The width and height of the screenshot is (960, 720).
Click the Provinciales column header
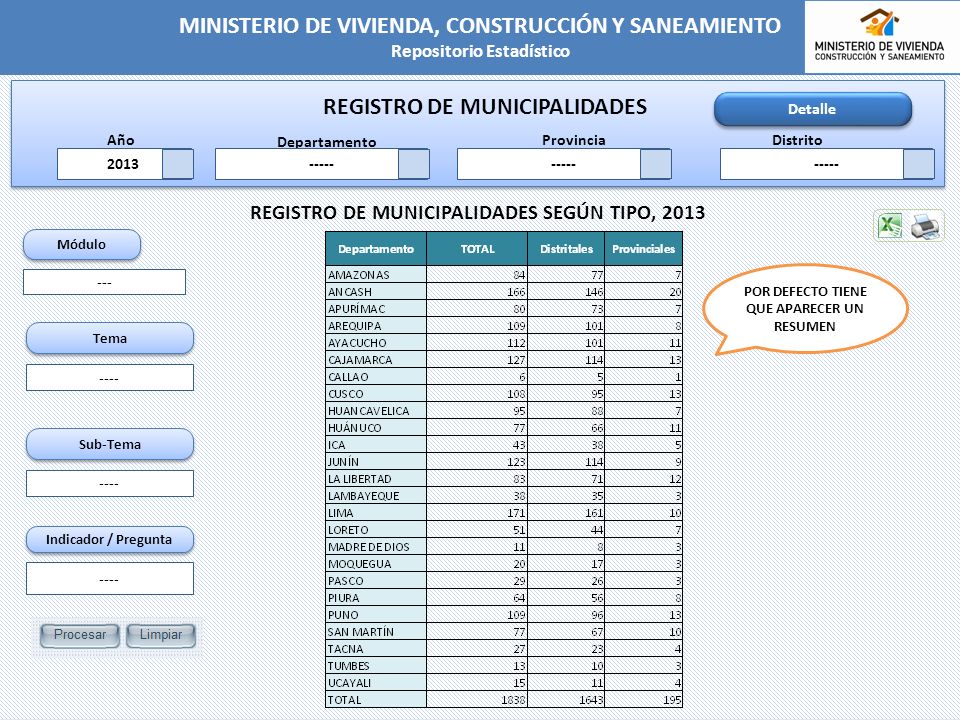(643, 249)
